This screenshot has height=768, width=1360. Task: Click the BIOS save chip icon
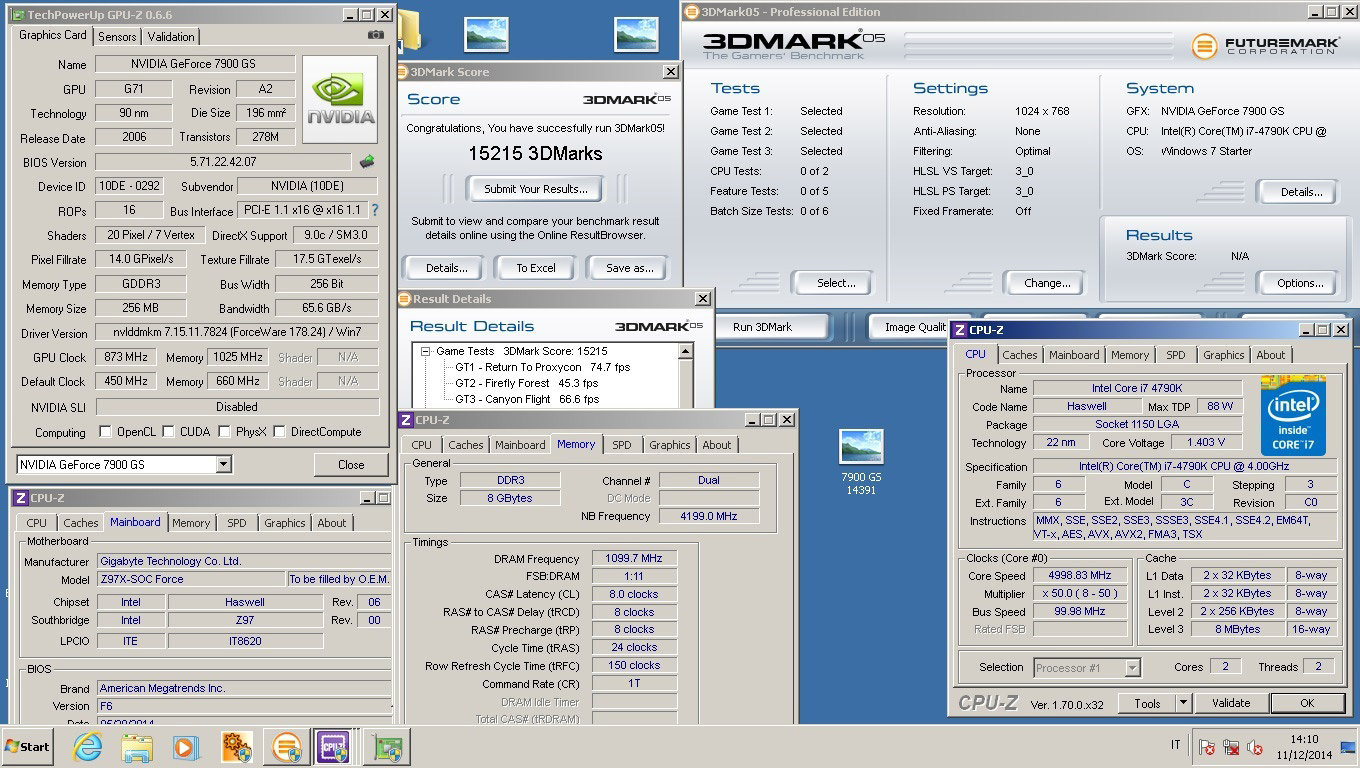pyautogui.click(x=367, y=161)
